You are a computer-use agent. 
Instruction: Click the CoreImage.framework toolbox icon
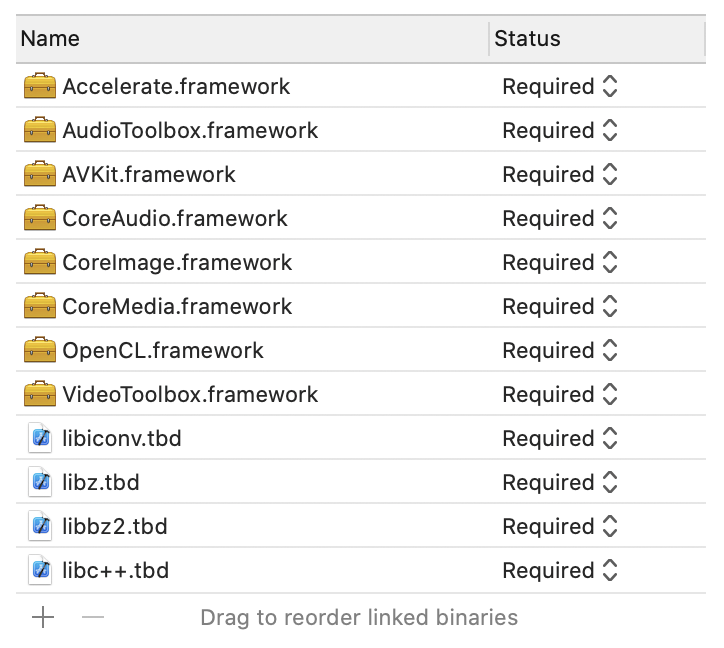(x=39, y=263)
